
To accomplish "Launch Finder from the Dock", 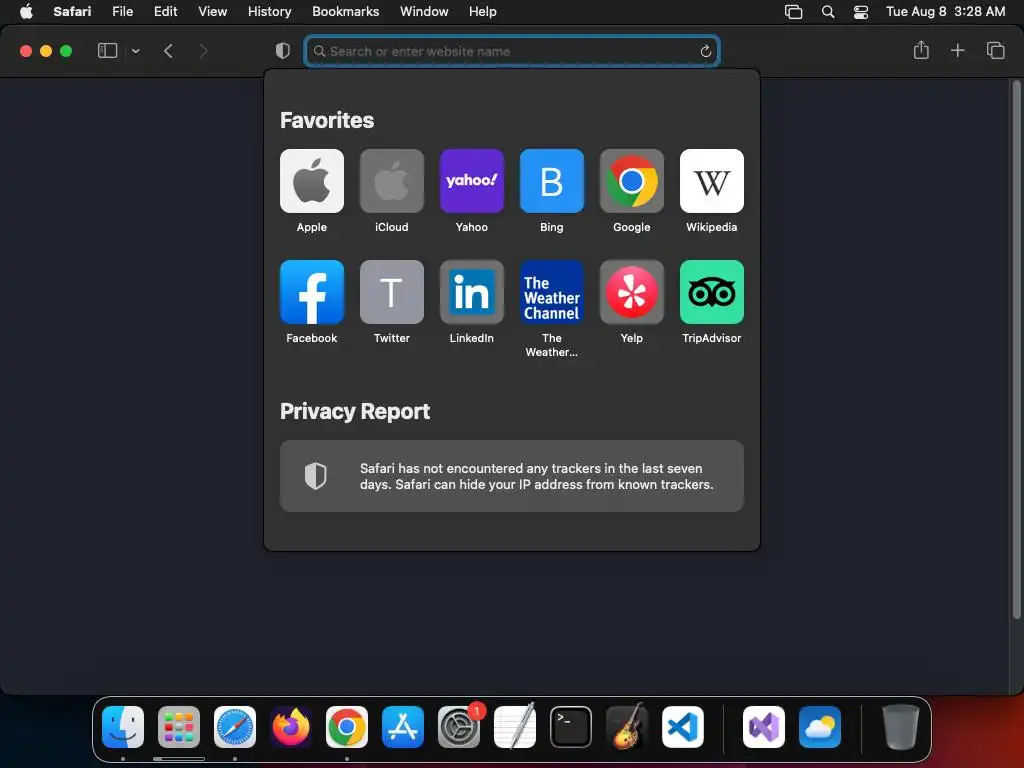I will 123,727.
